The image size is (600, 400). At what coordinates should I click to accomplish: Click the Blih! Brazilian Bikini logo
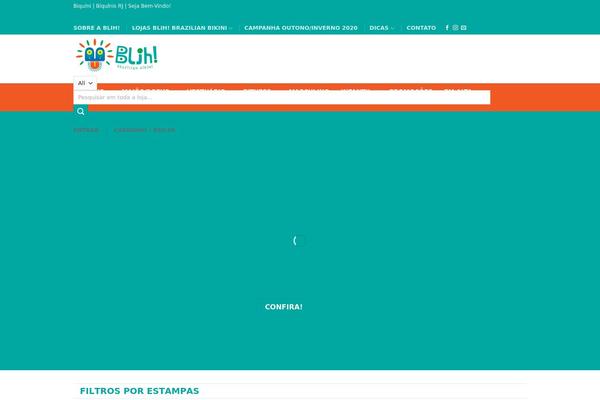117,55
